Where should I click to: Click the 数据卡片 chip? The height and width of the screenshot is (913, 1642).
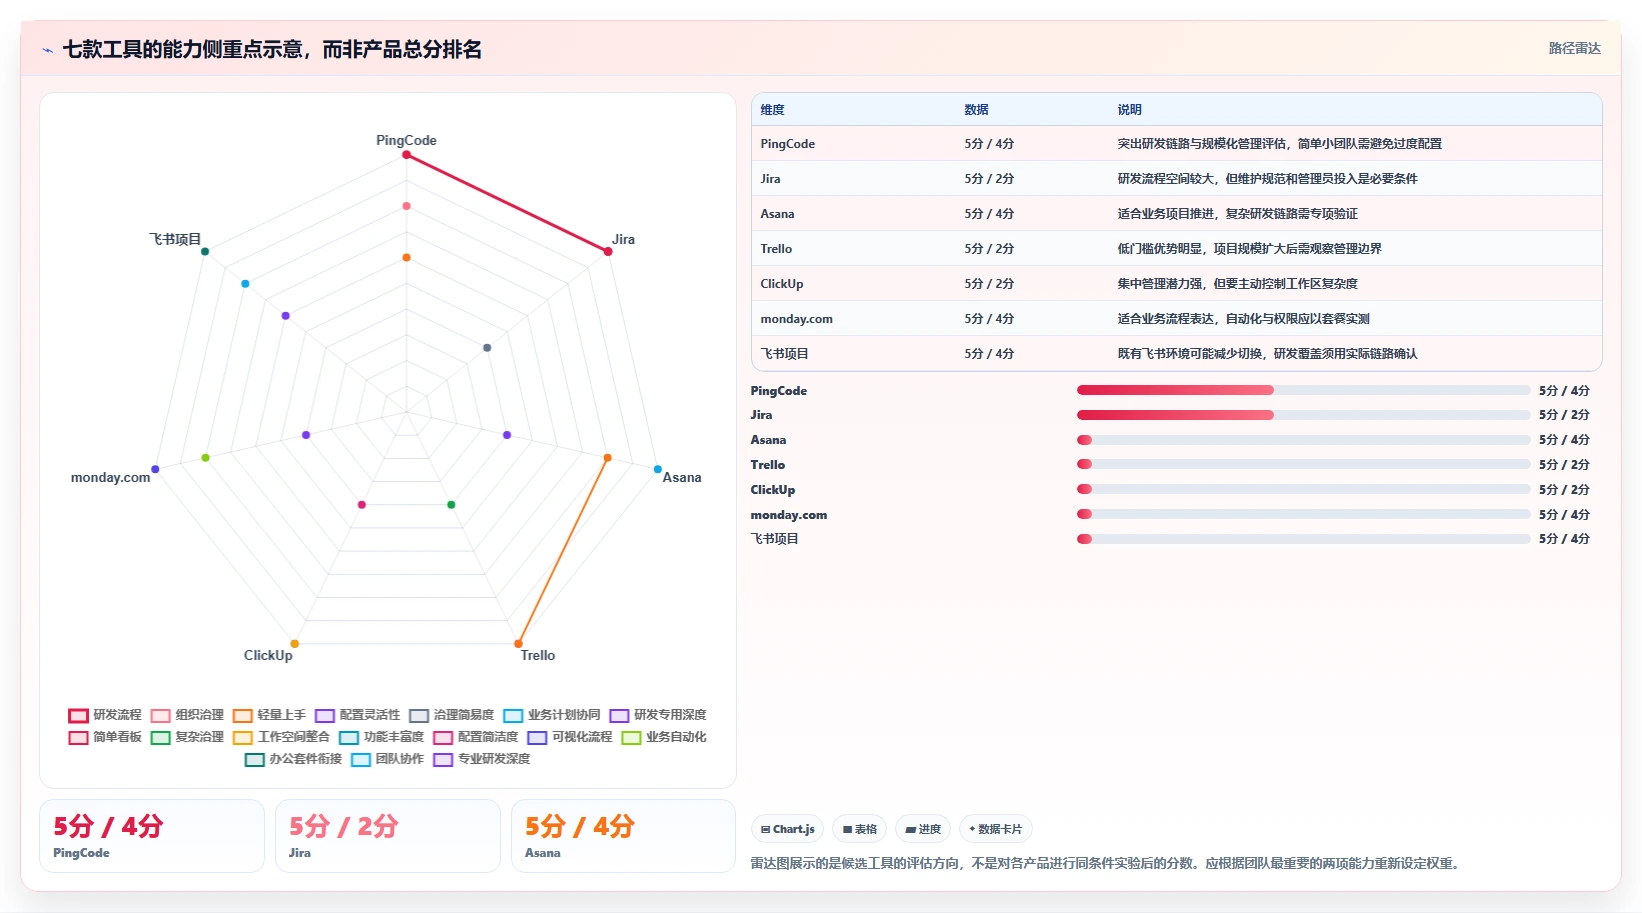[x=995, y=829]
